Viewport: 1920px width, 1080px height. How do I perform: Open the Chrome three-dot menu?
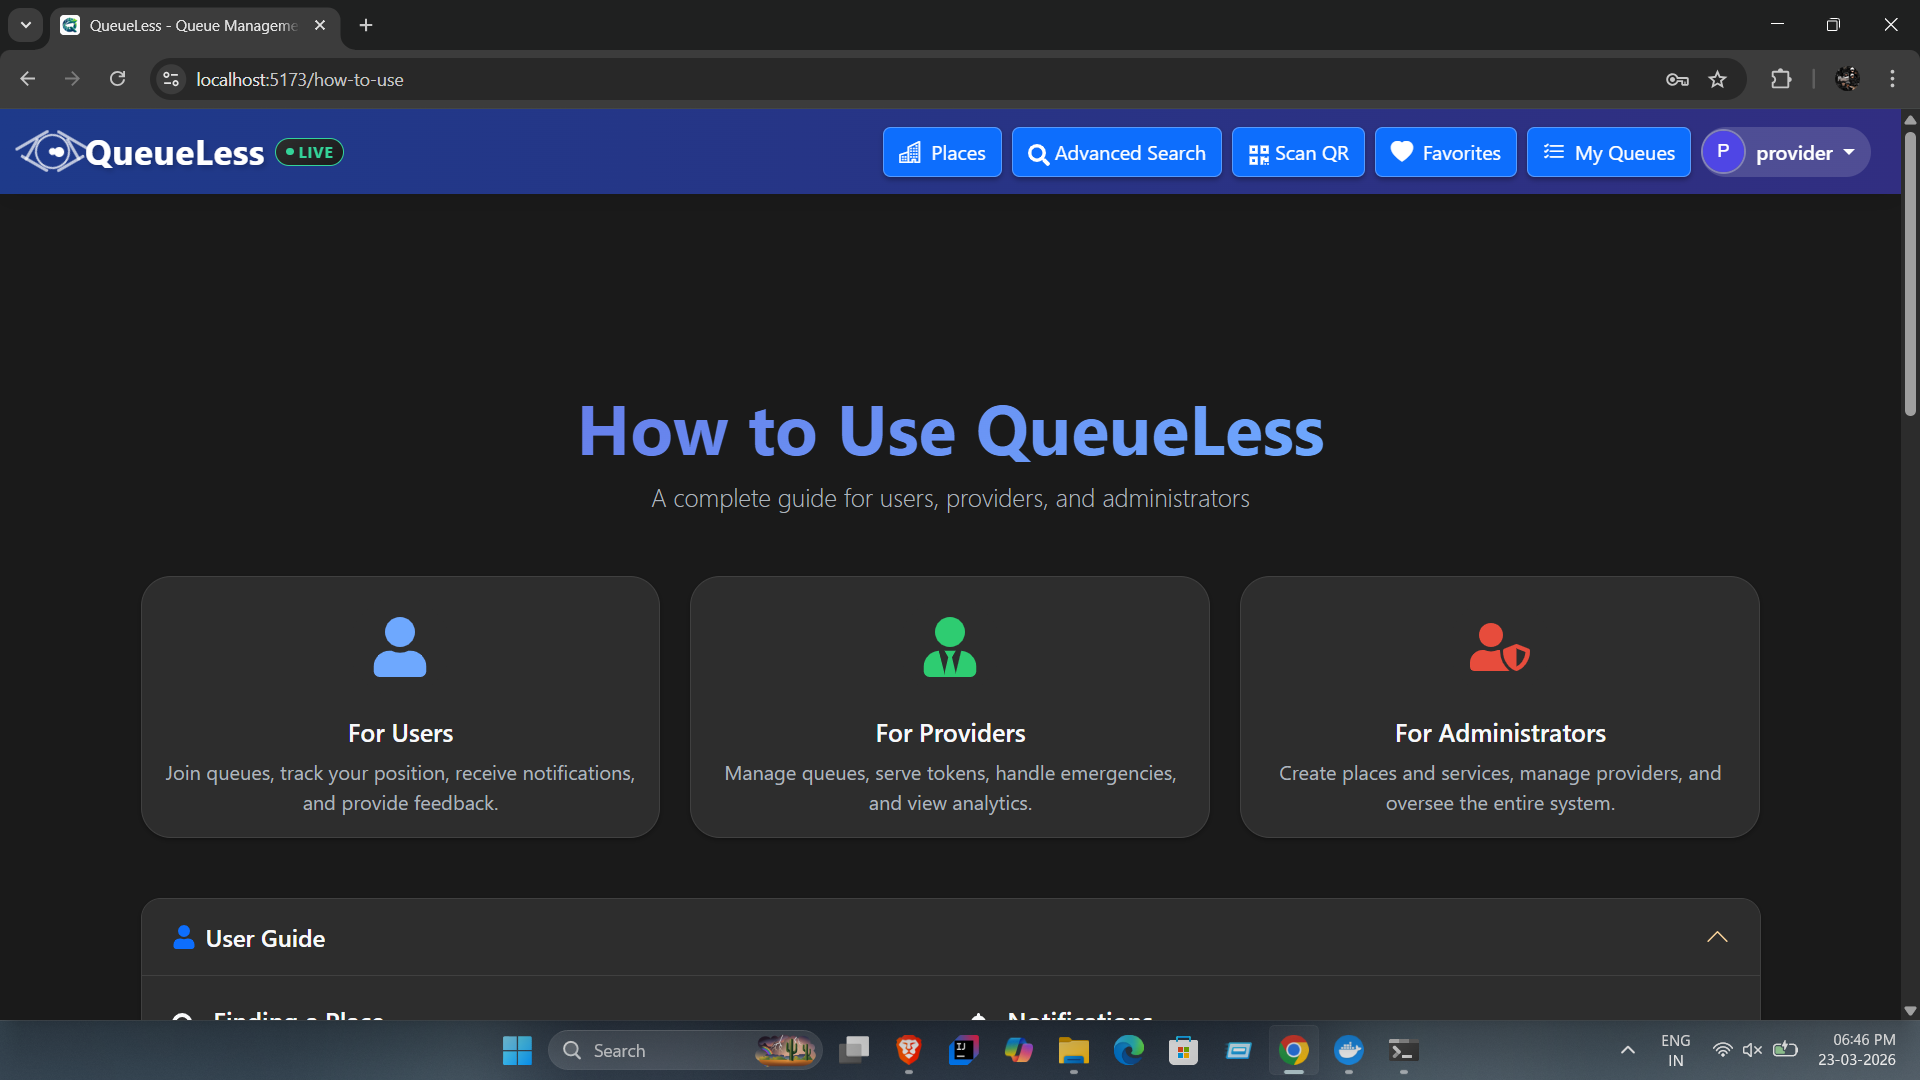[1892, 79]
